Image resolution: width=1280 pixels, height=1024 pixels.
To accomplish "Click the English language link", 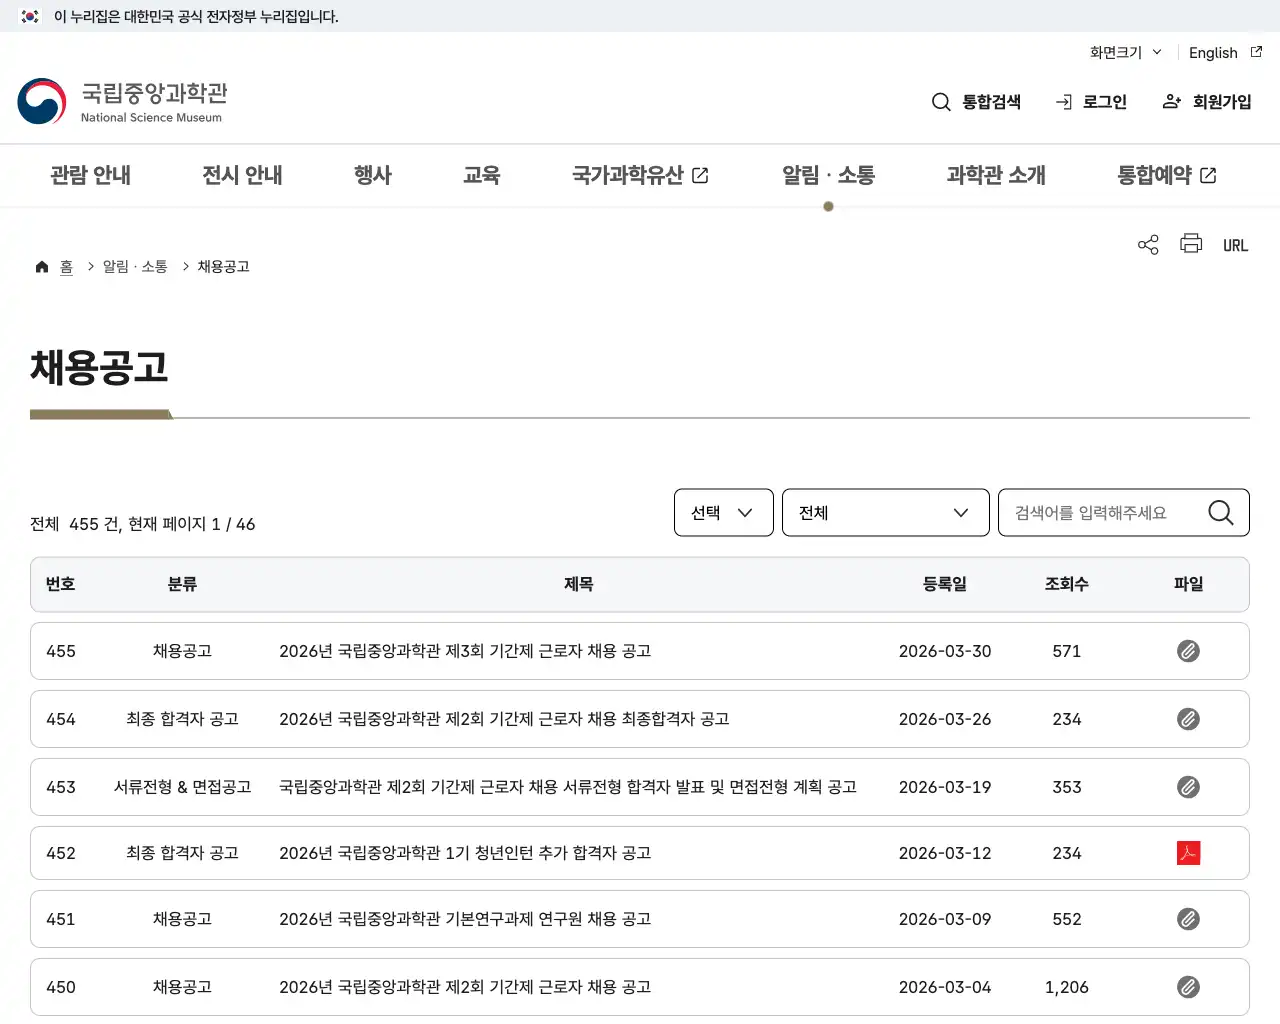I will 1212,52.
